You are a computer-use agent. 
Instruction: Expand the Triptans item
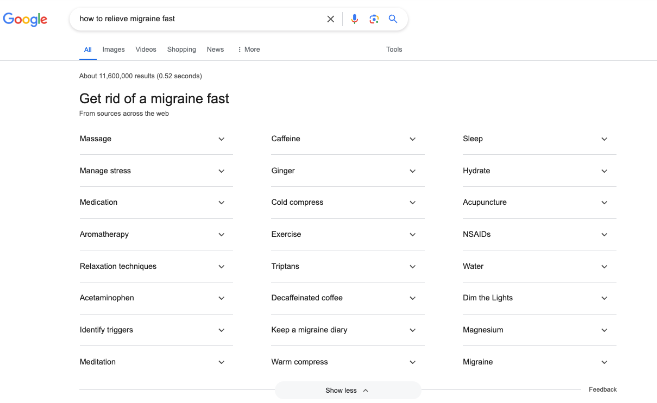coord(348,266)
